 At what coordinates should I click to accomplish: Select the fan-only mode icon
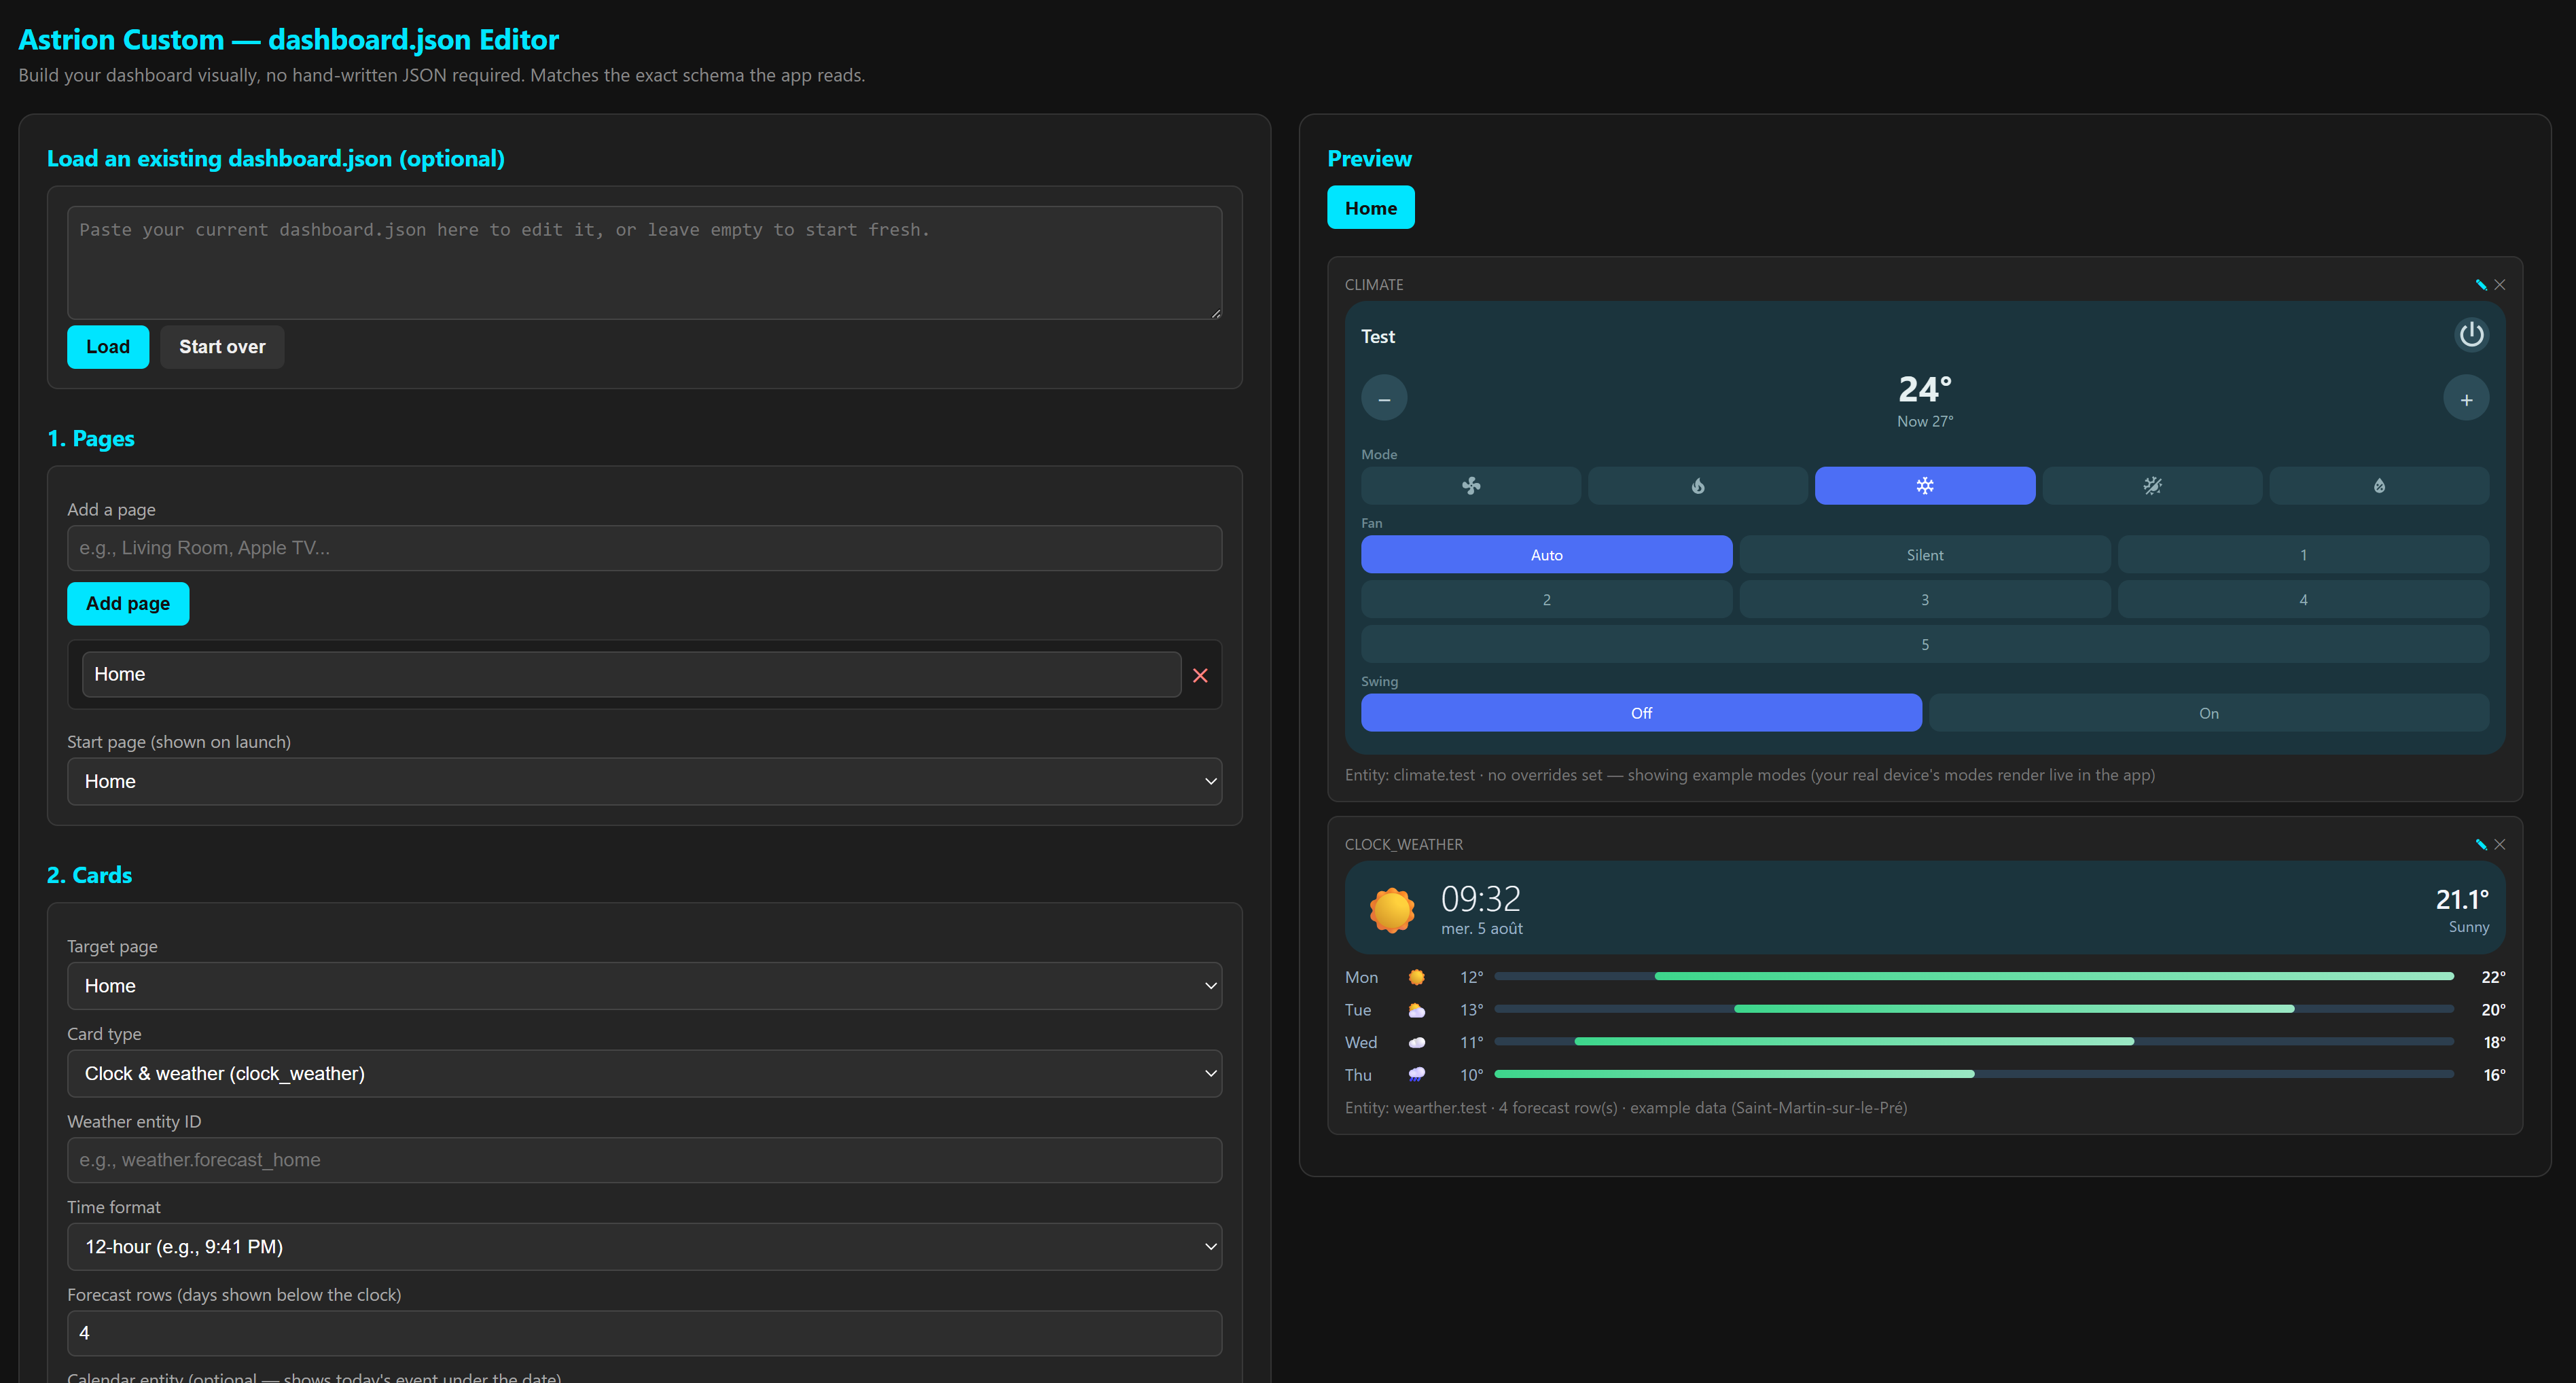(1471, 486)
